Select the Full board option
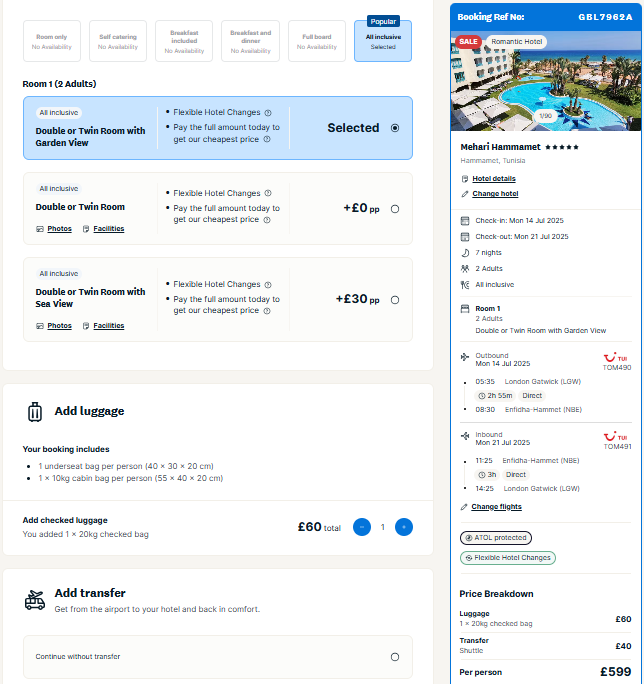This screenshot has width=644, height=684. click(x=317, y=41)
